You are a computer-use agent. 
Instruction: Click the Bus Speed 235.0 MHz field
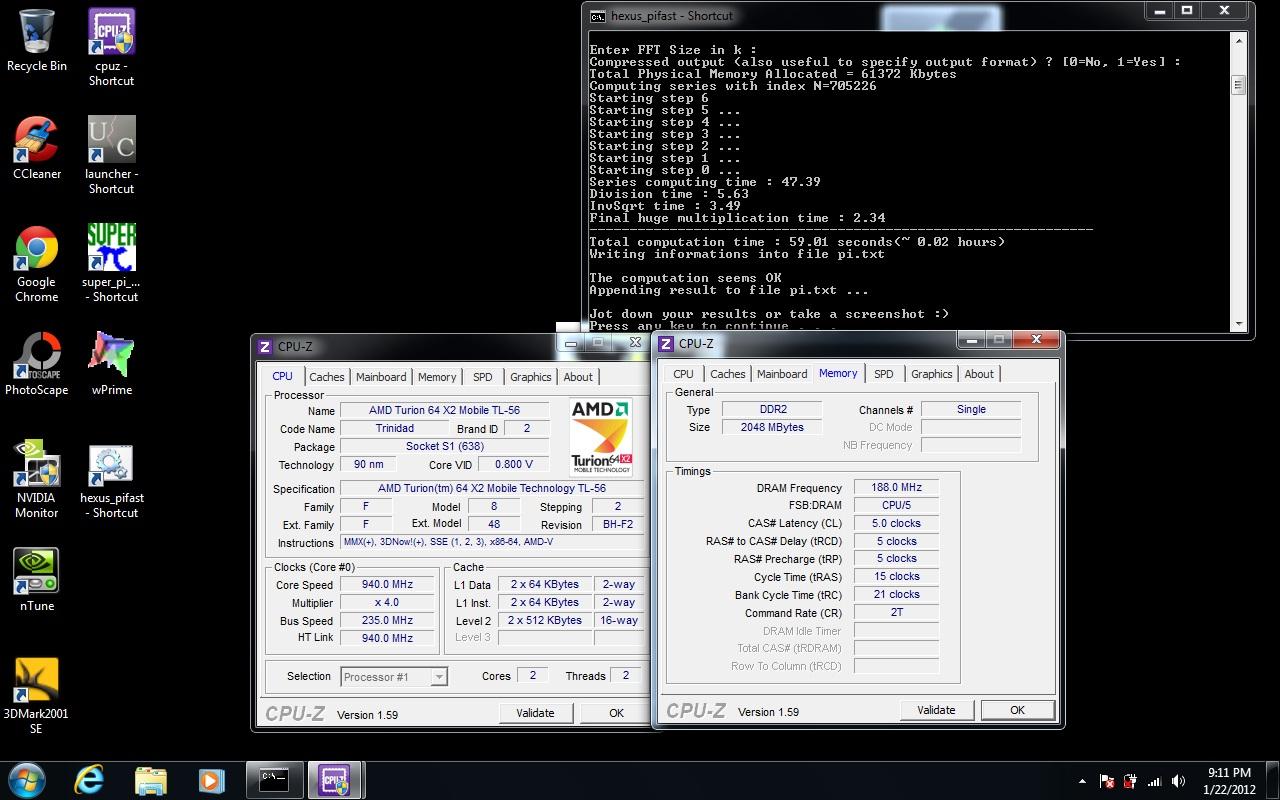pyautogui.click(x=387, y=621)
